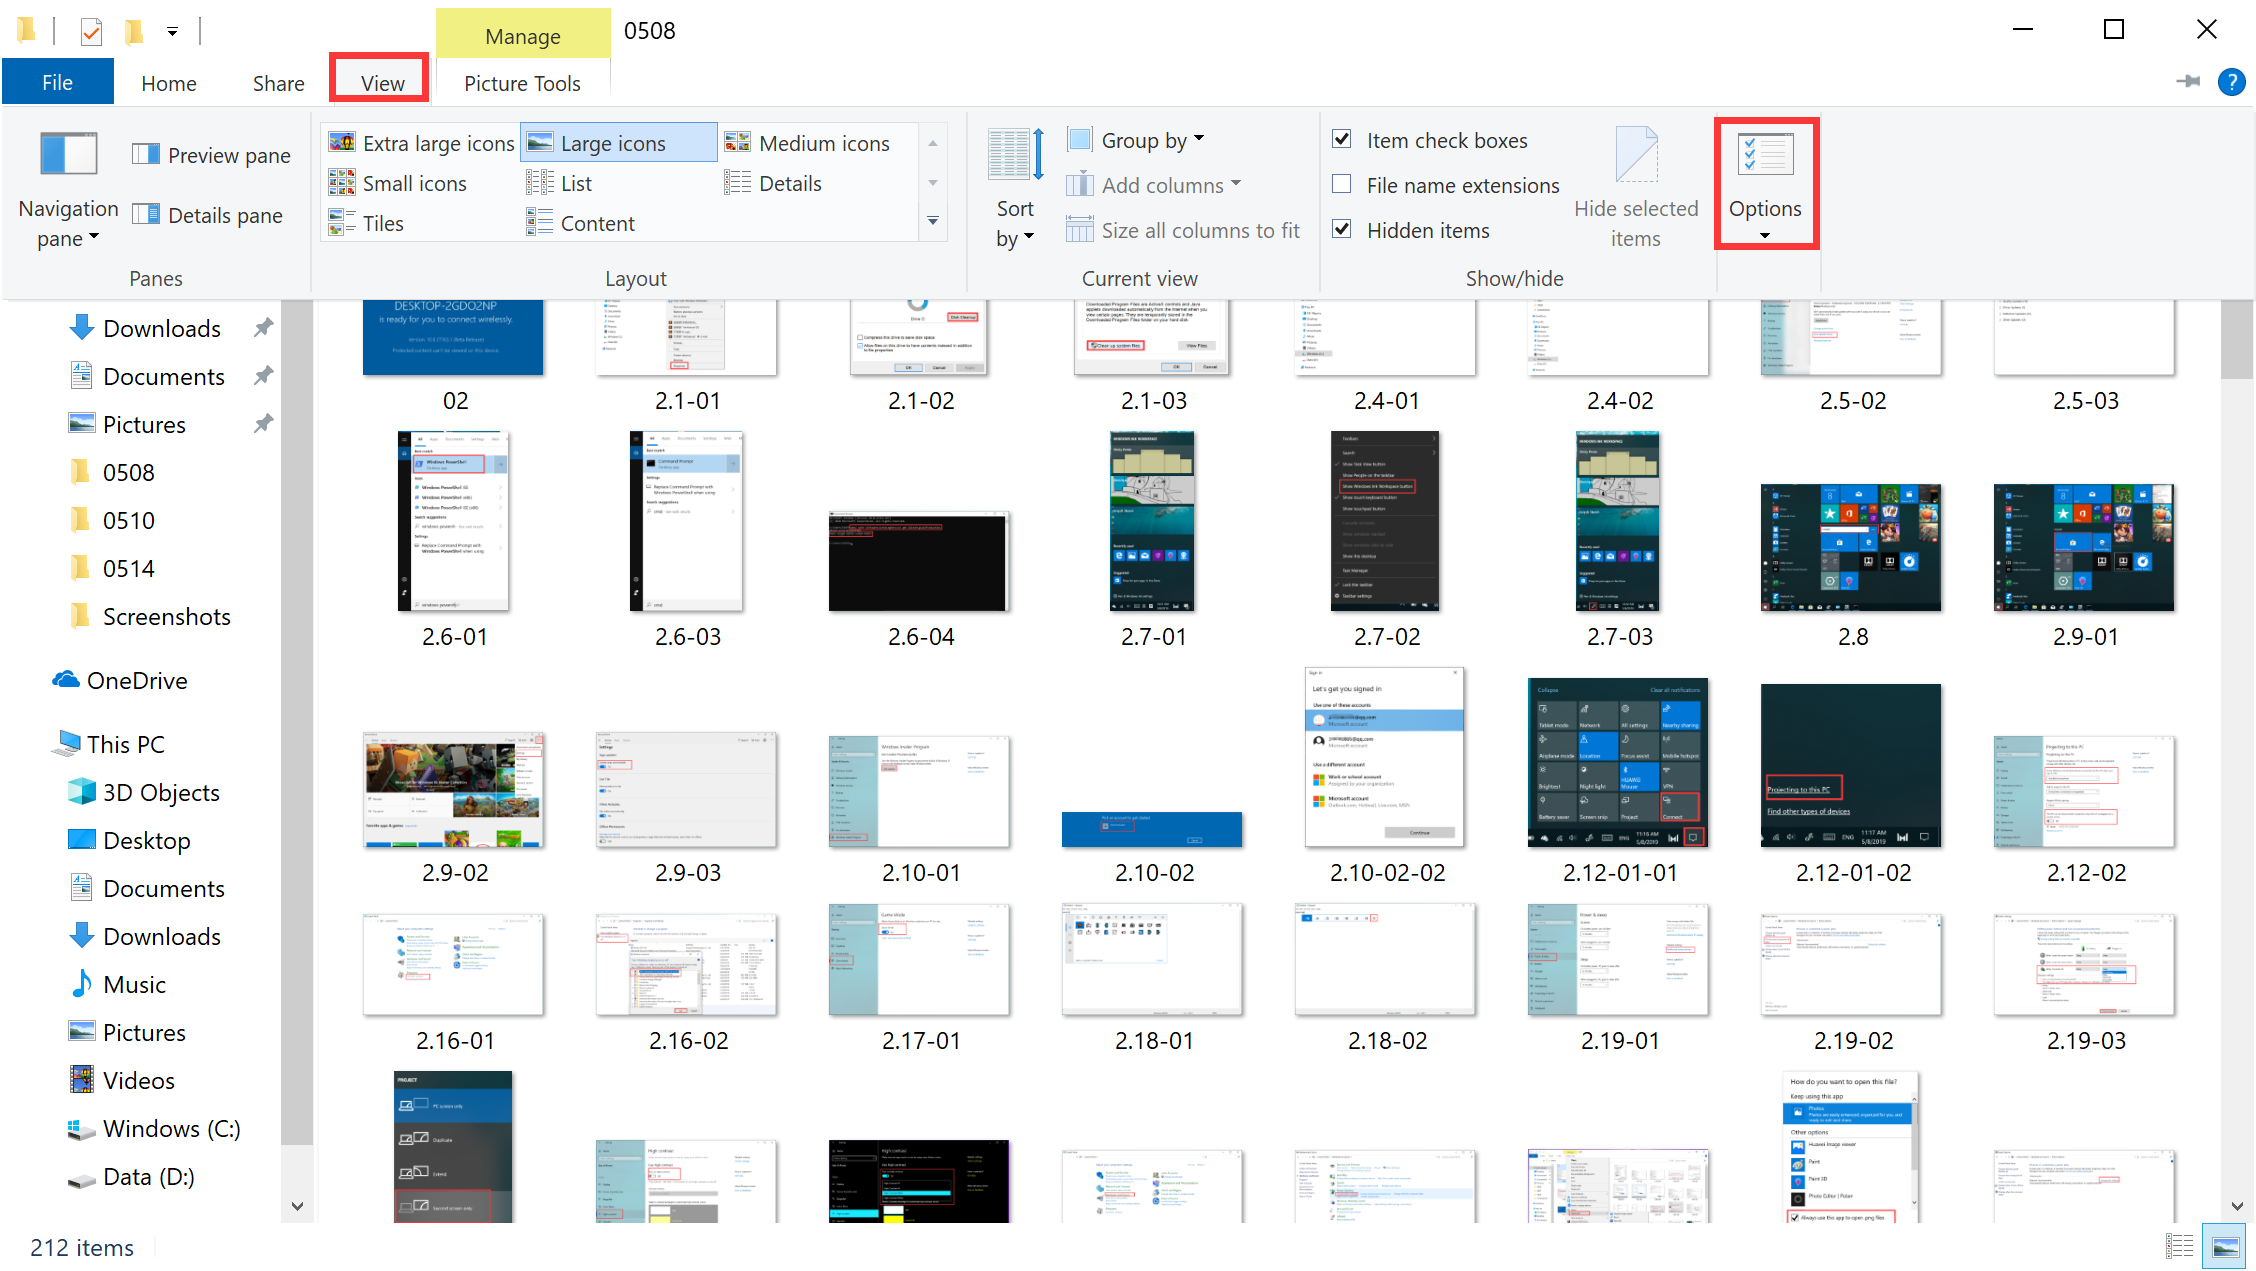2256x1271 pixels.
Task: Click the Navigation pane icon
Action: point(68,153)
